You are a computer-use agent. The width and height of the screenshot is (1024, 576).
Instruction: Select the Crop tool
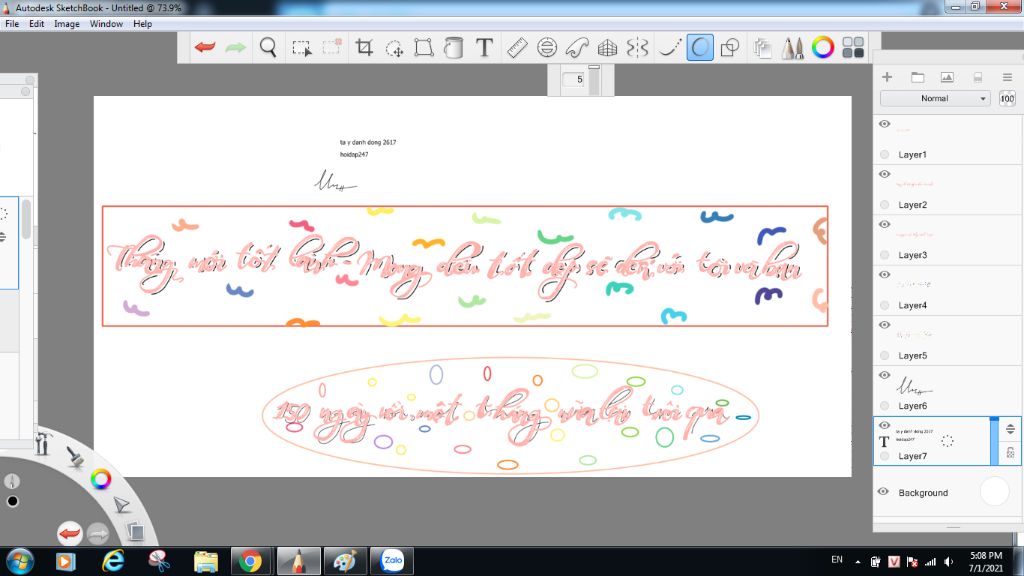tap(364, 48)
